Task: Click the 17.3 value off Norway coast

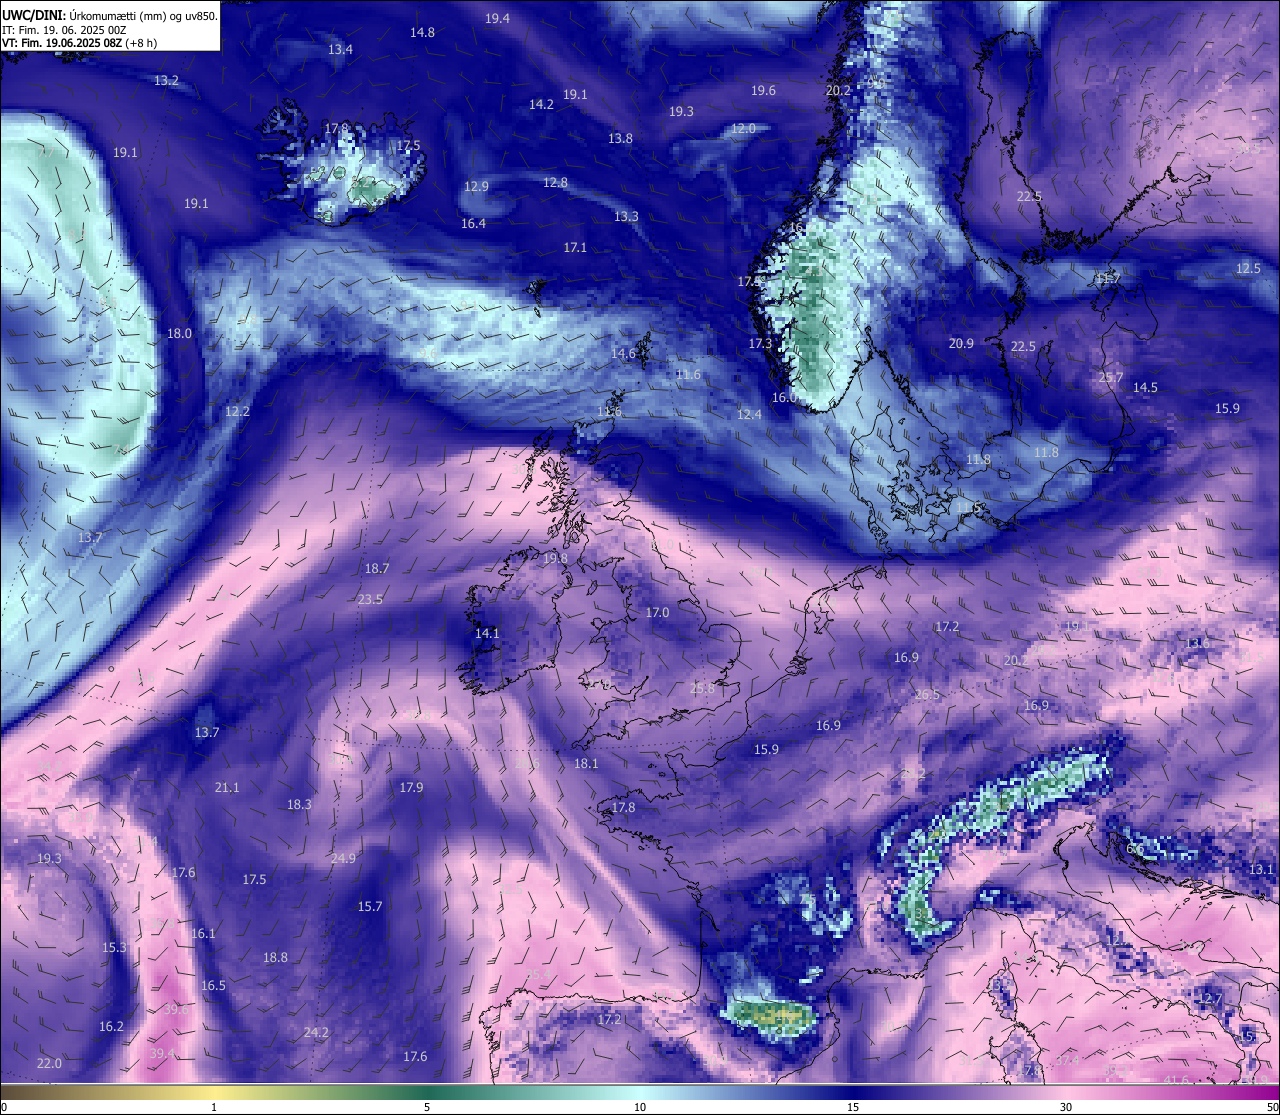Action: [x=760, y=344]
